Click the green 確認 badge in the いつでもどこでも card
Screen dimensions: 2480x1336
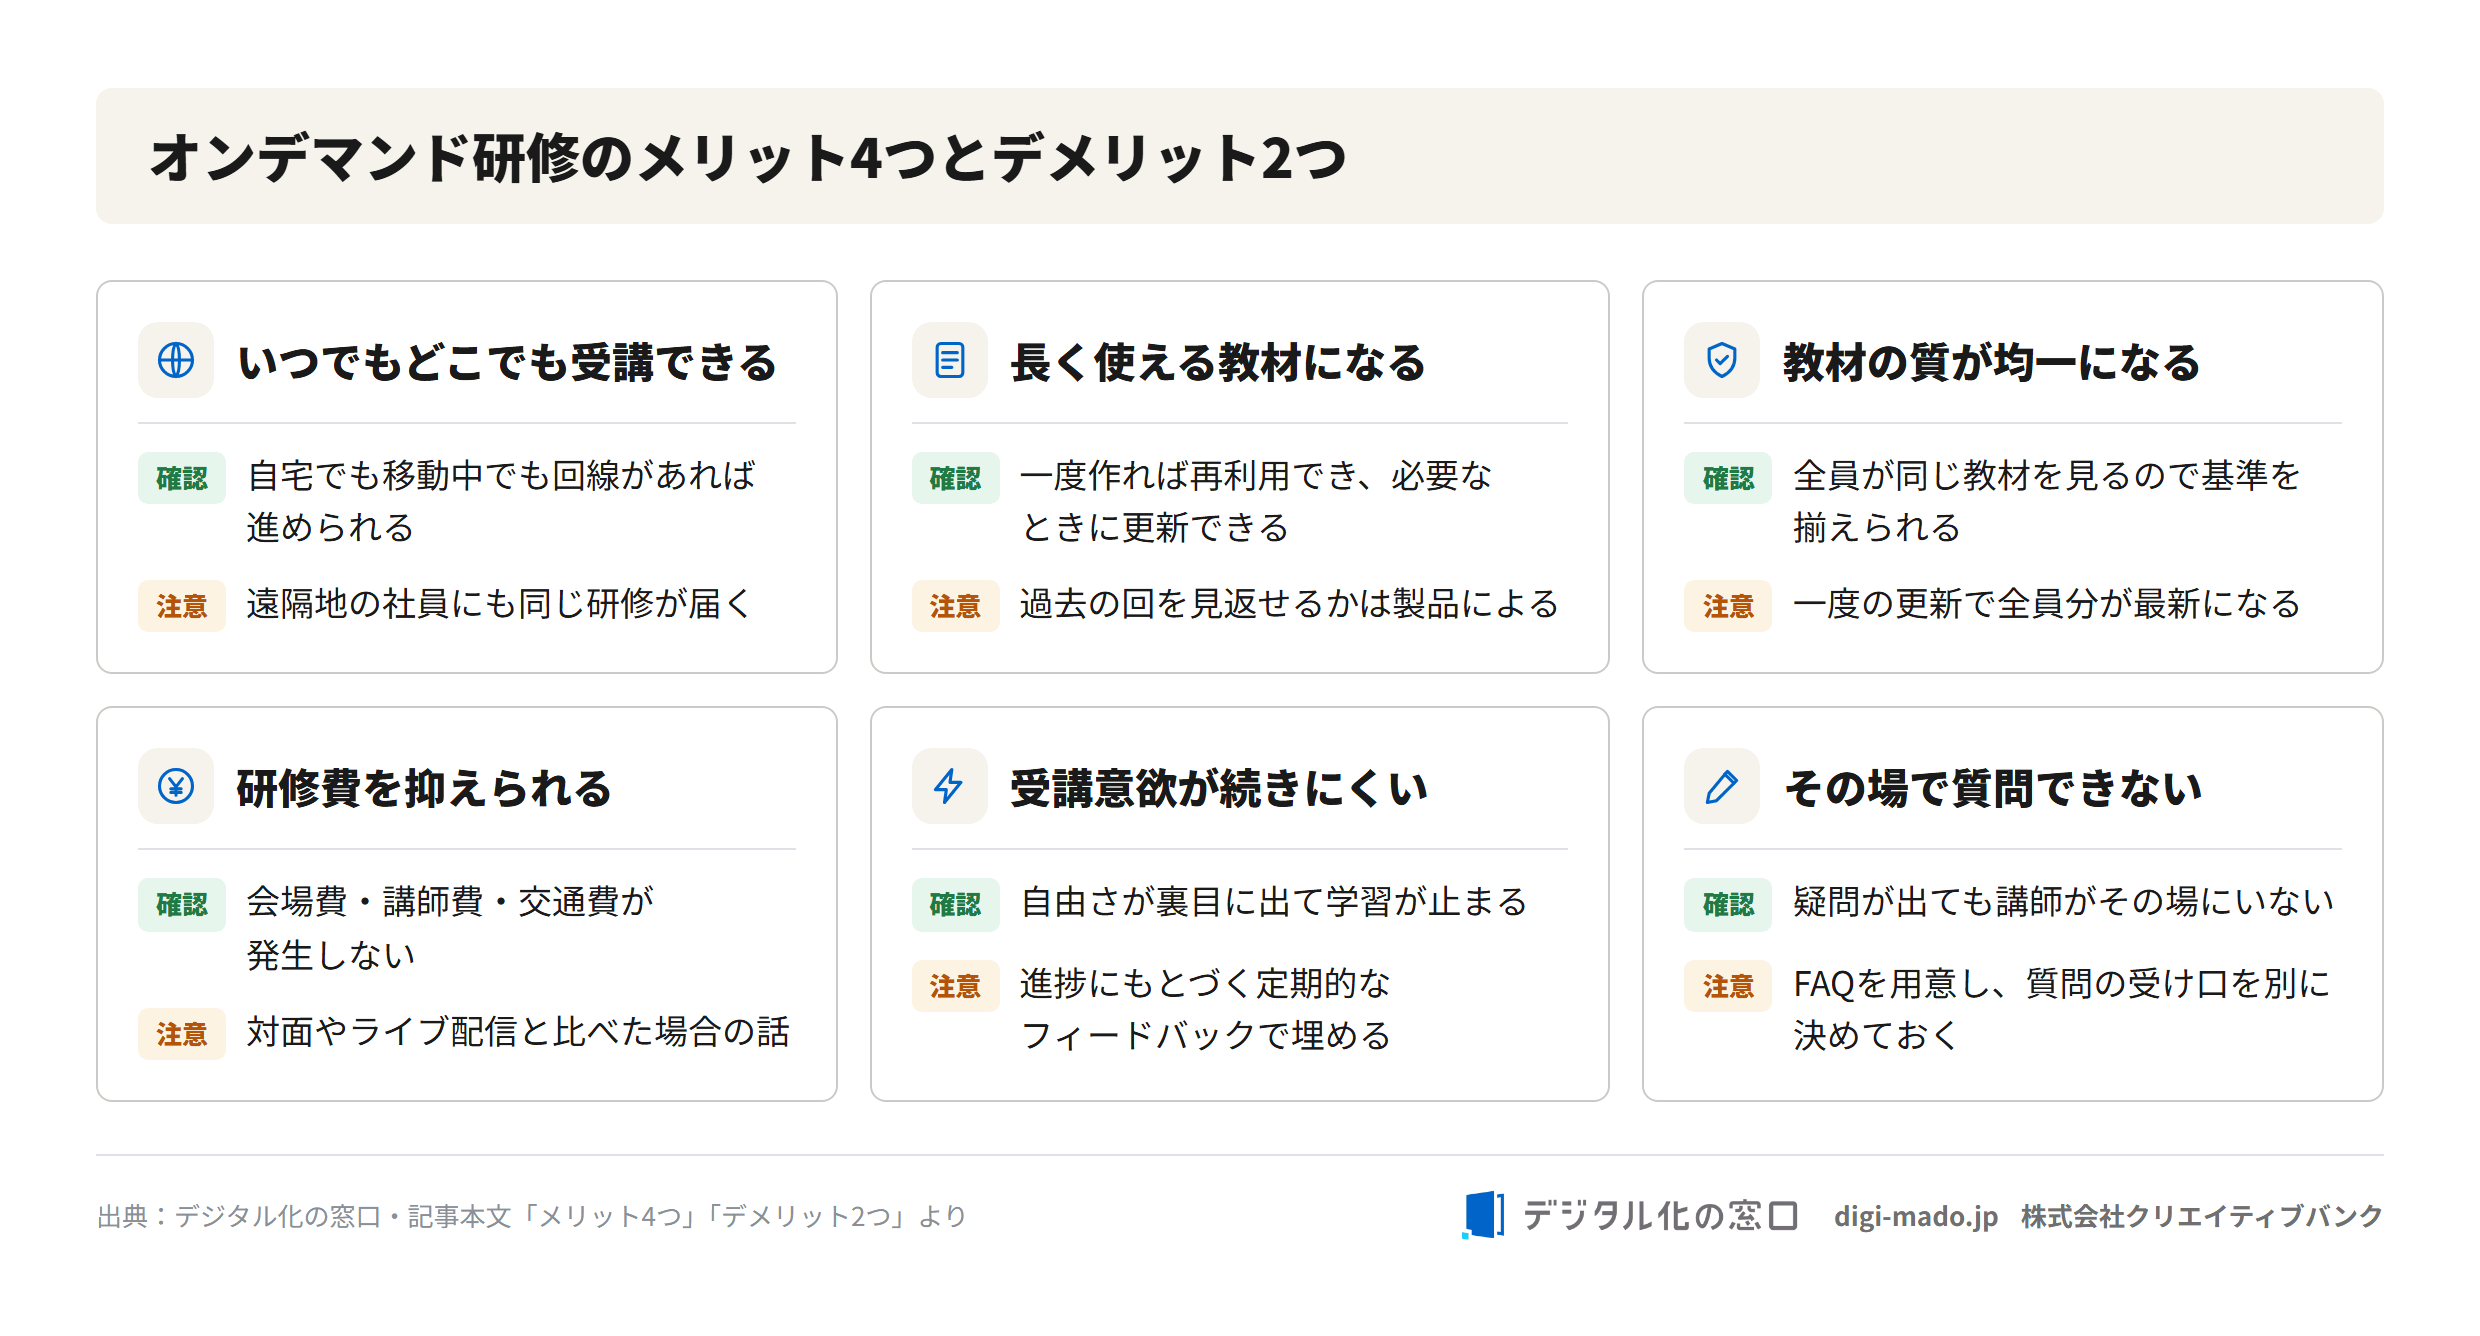pos(182,478)
